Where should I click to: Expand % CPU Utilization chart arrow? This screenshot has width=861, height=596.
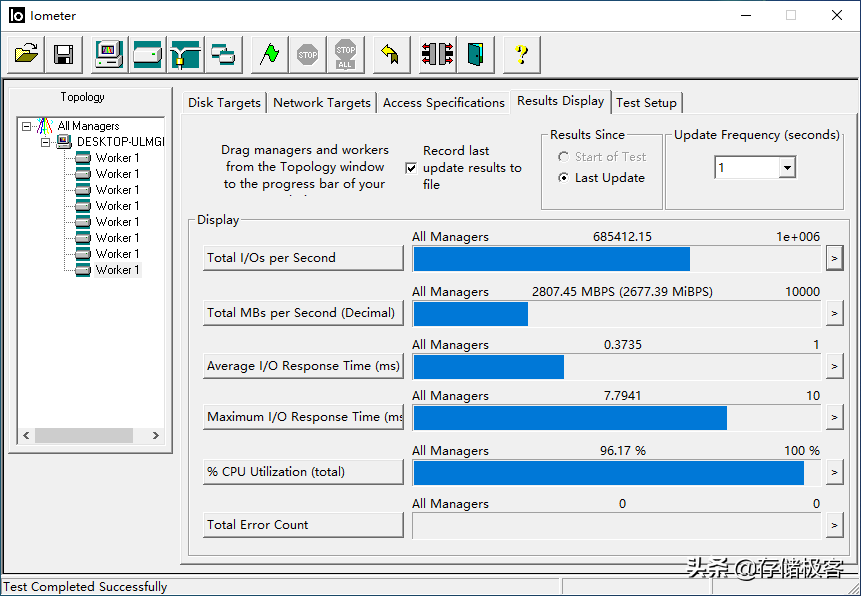pos(835,472)
